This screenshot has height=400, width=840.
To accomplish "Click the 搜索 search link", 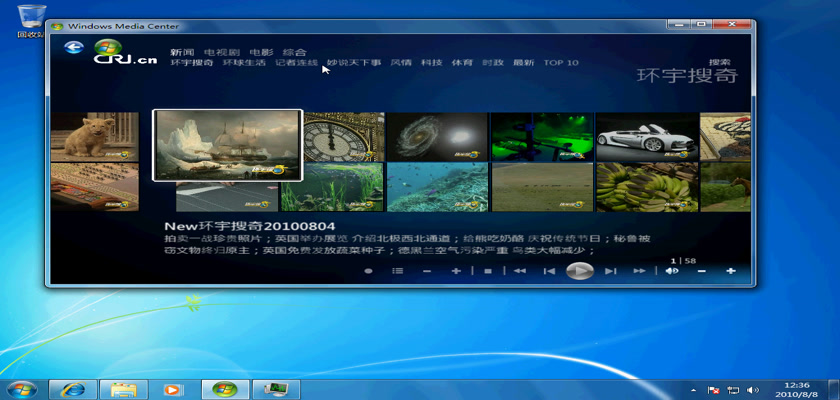I will pyautogui.click(x=720, y=61).
